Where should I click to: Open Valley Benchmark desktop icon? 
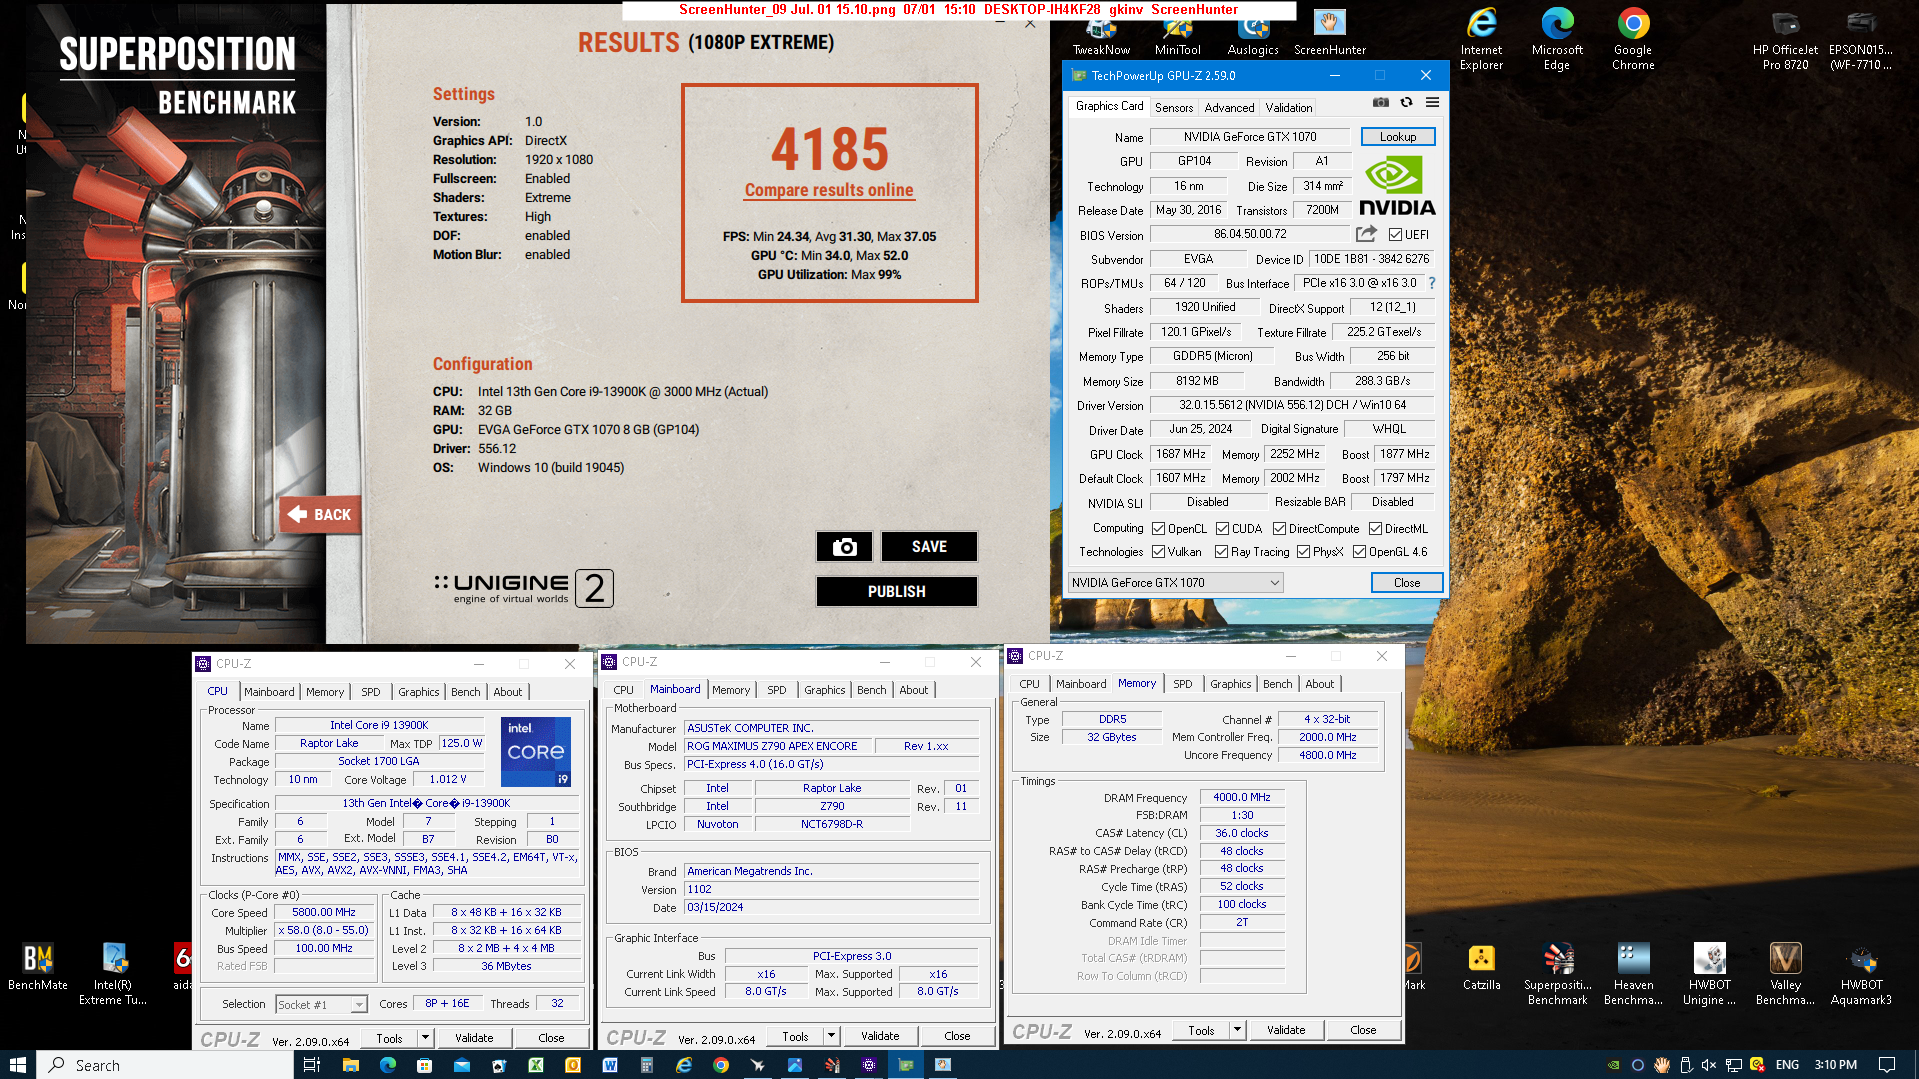point(1785,975)
